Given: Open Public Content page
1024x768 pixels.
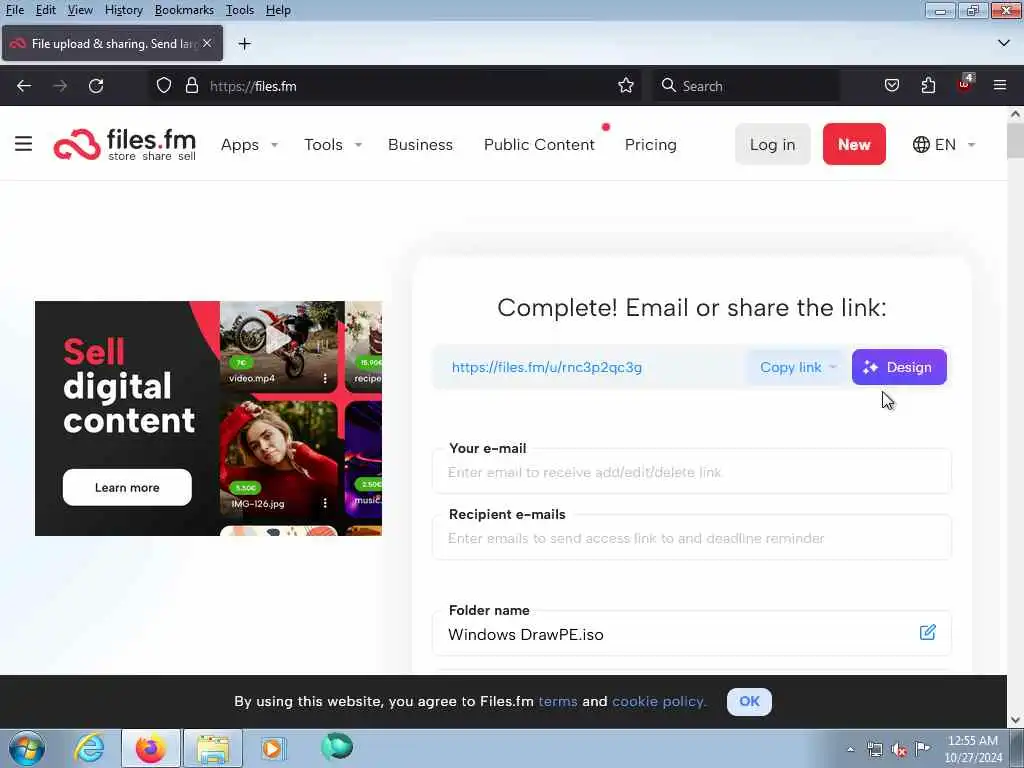Looking at the screenshot, I should (539, 144).
